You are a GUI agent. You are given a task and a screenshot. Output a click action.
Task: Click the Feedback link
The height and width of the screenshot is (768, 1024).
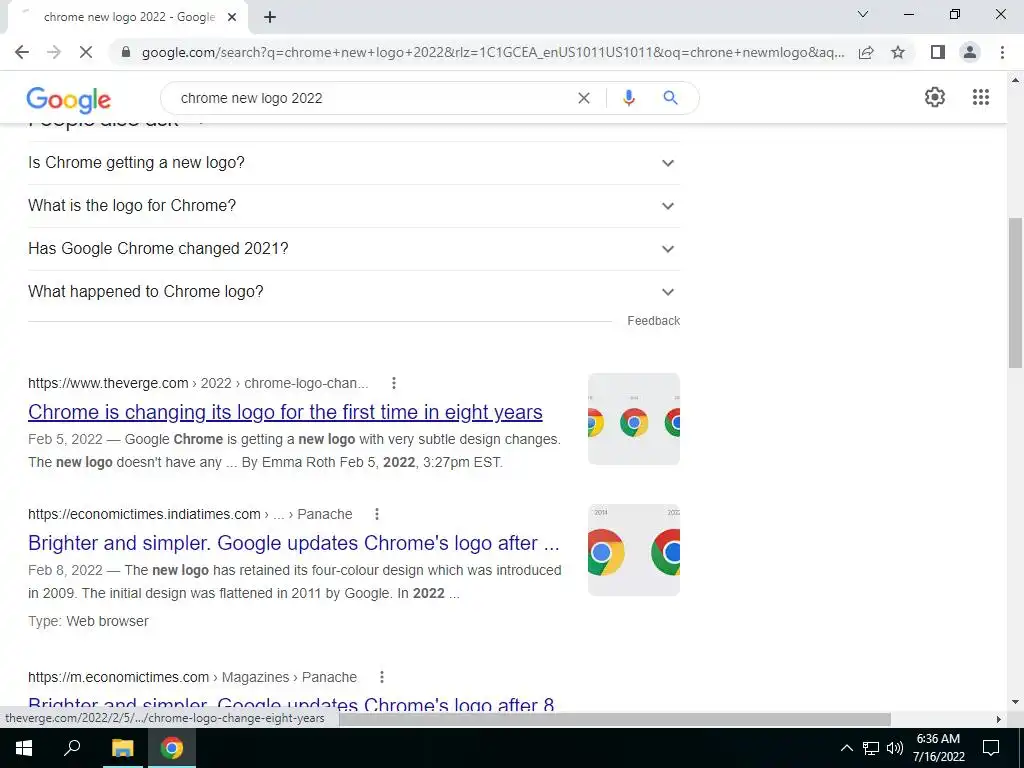tap(653, 321)
